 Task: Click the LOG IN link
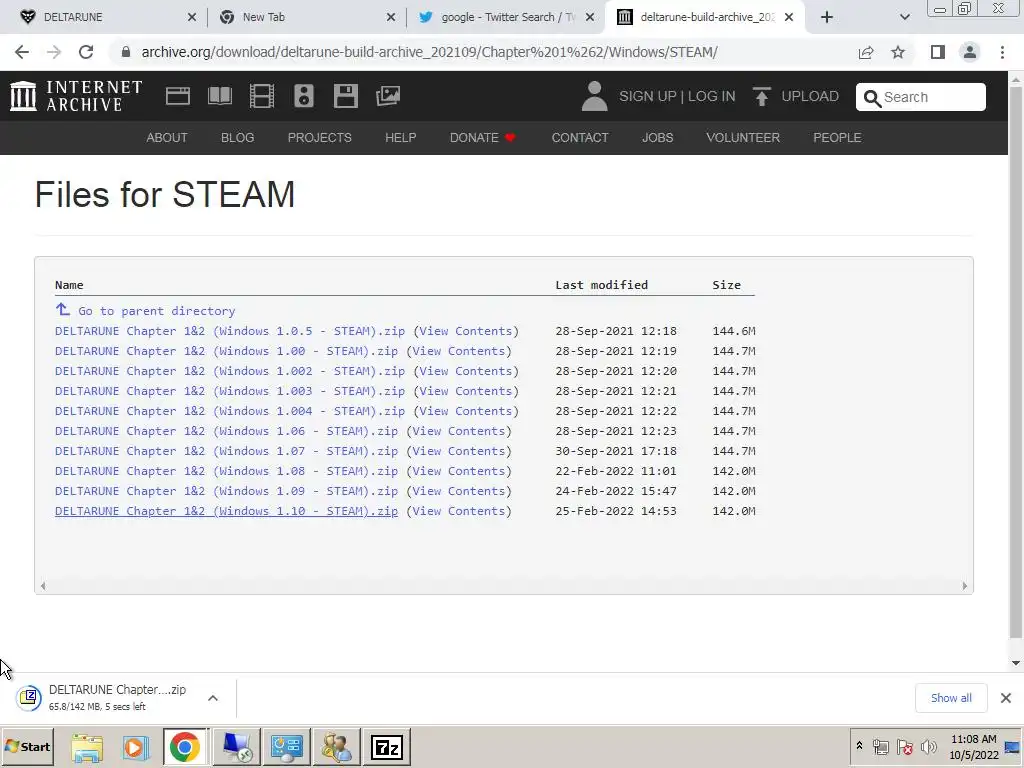(x=711, y=96)
